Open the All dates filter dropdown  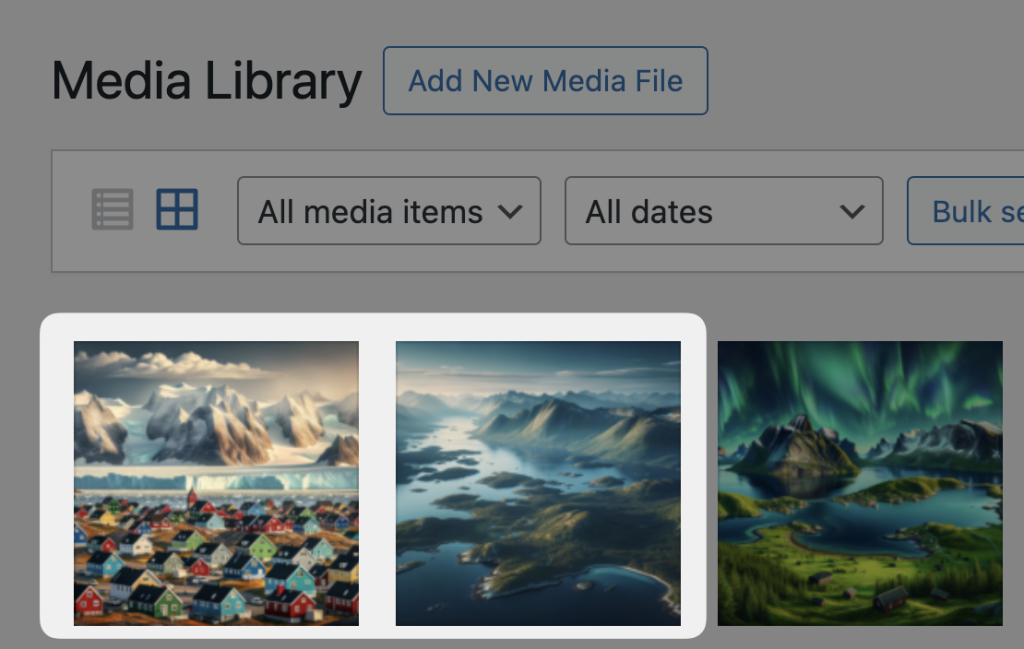pos(723,211)
